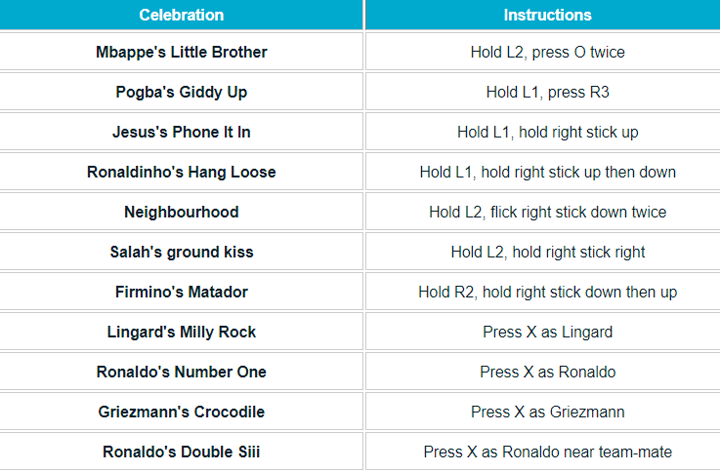Click the 'Press X as Lingard' instruction
This screenshot has width=720, height=472.
pos(547,332)
